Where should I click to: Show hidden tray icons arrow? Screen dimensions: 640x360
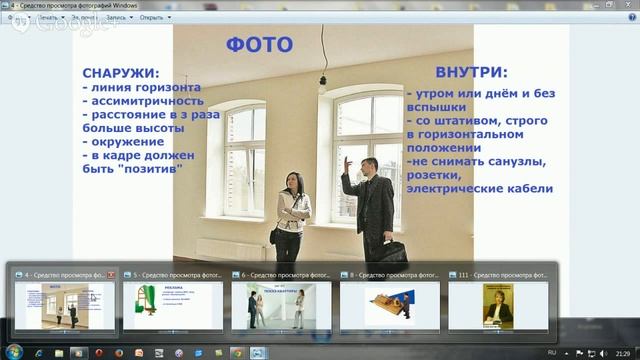click(x=567, y=353)
